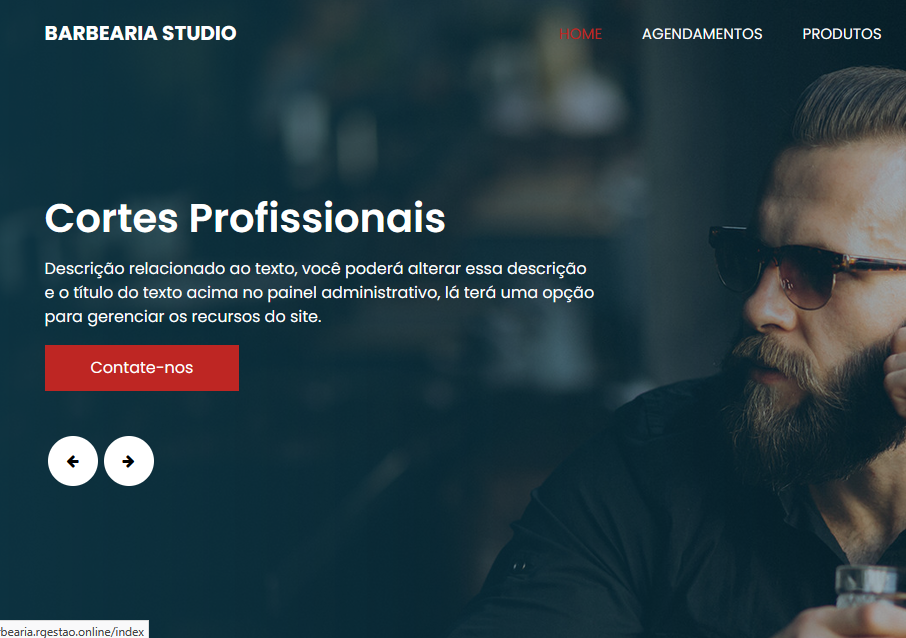906x638 pixels.
Task: Click the status bar URL preview
Action: coord(74,631)
